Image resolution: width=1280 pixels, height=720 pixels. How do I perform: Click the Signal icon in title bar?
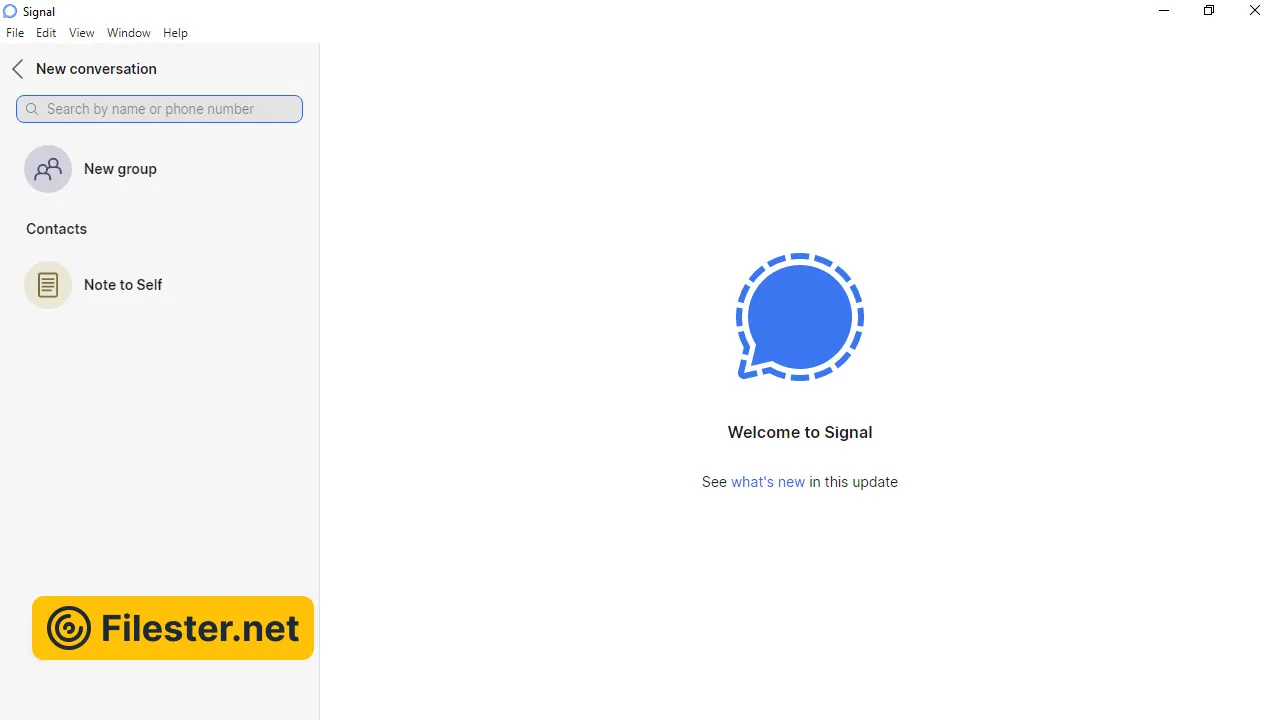10,11
